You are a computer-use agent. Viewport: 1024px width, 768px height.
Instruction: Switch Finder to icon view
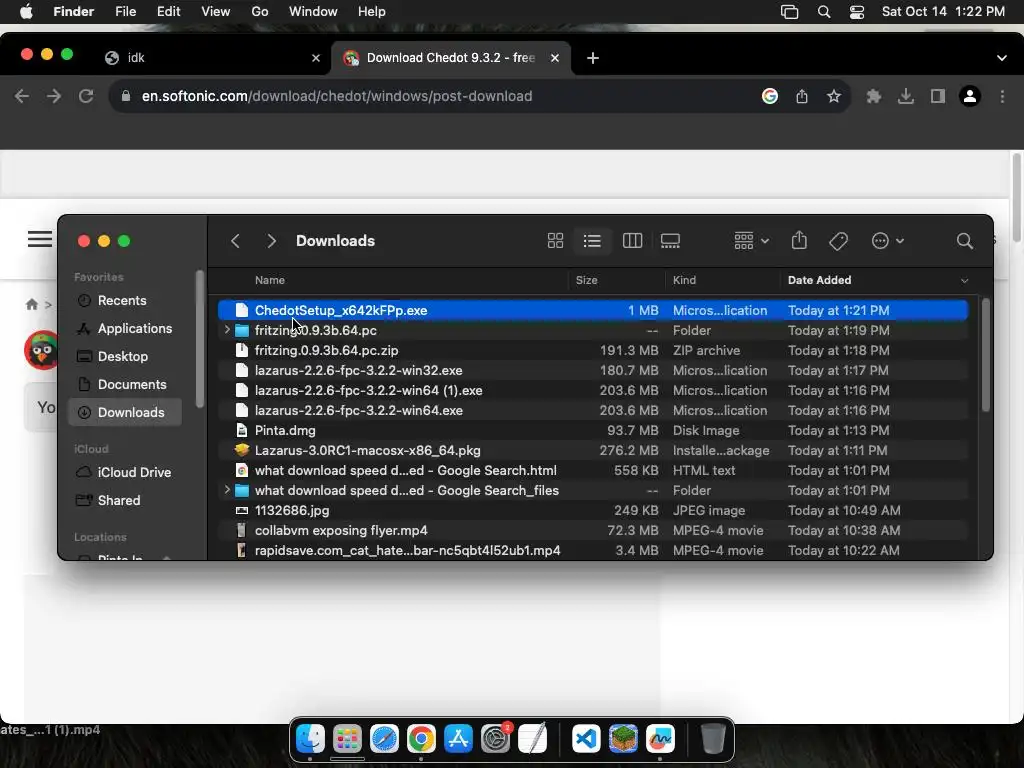tap(555, 241)
